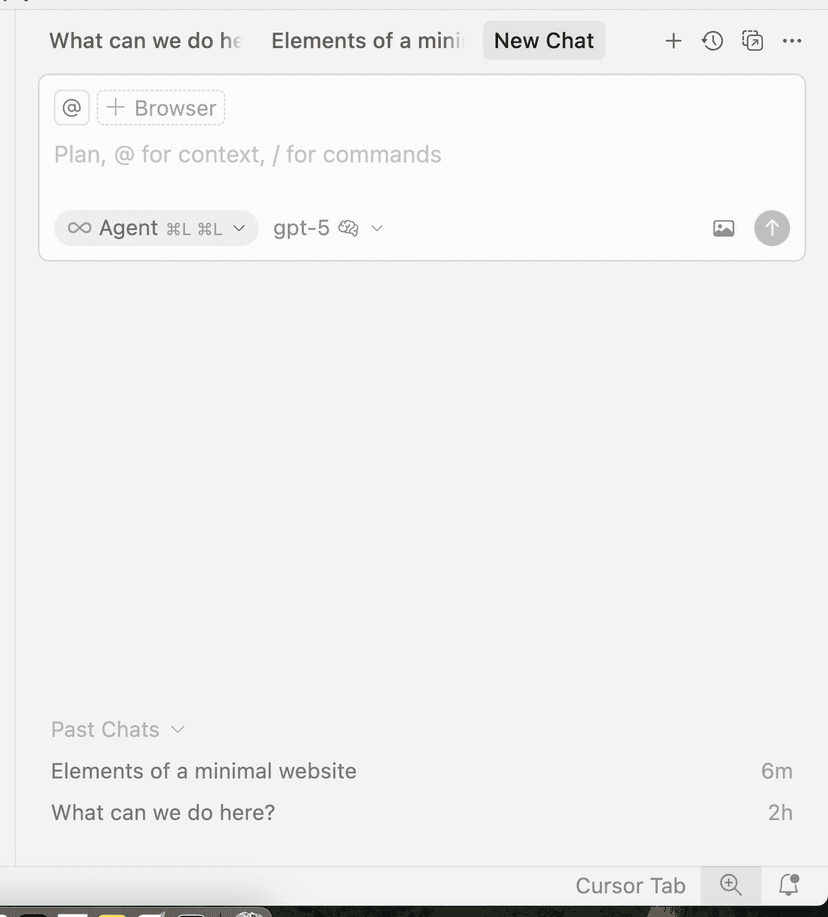This screenshot has width=828, height=917.
Task: Open the past chat What can we do here
Action: (x=162, y=813)
